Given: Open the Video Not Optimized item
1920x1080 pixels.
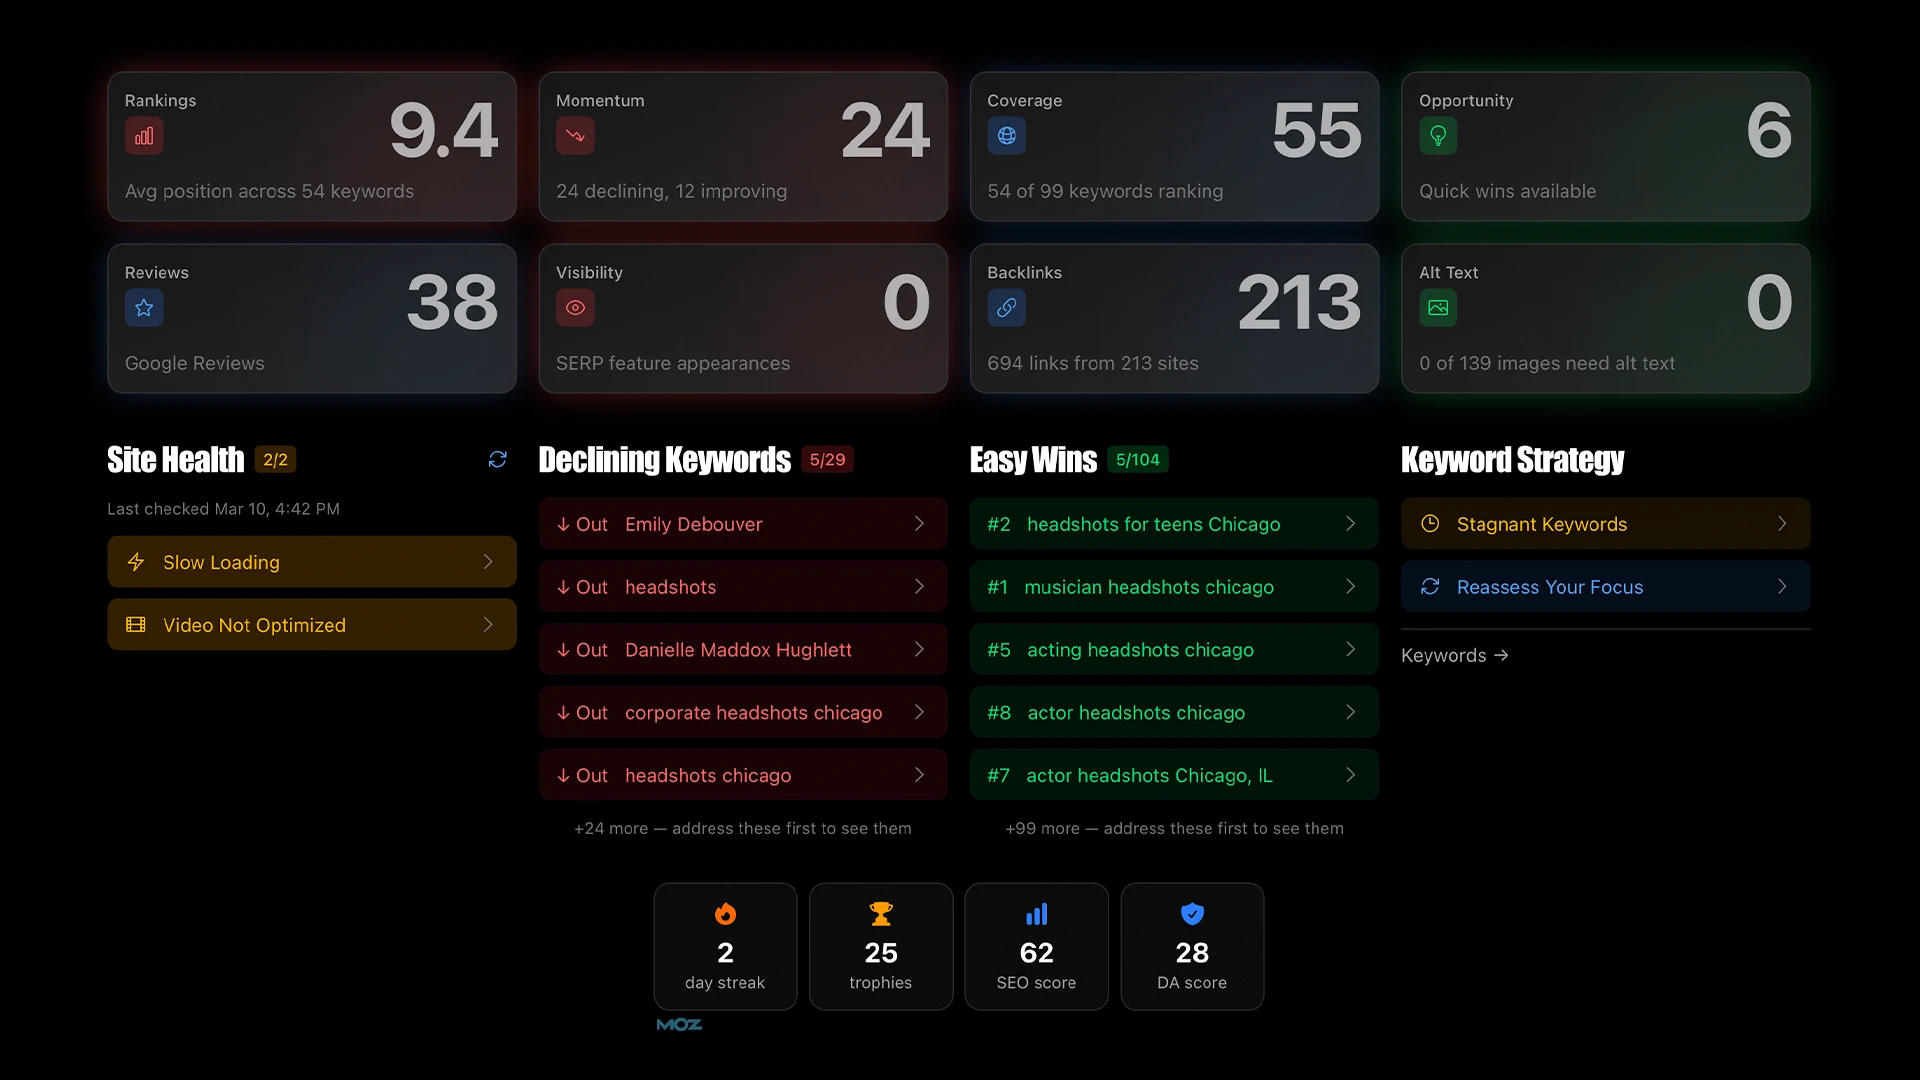Looking at the screenshot, I should tap(311, 624).
